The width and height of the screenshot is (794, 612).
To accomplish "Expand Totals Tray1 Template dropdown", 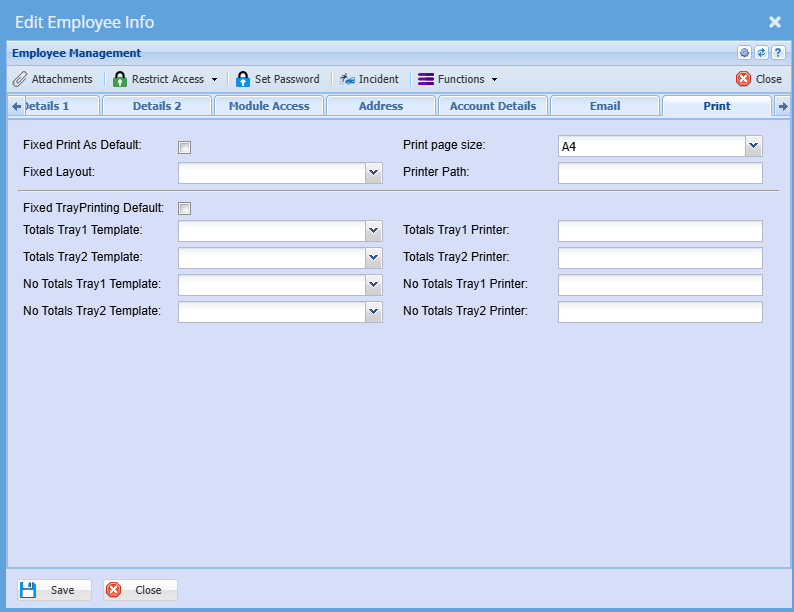I will point(373,231).
